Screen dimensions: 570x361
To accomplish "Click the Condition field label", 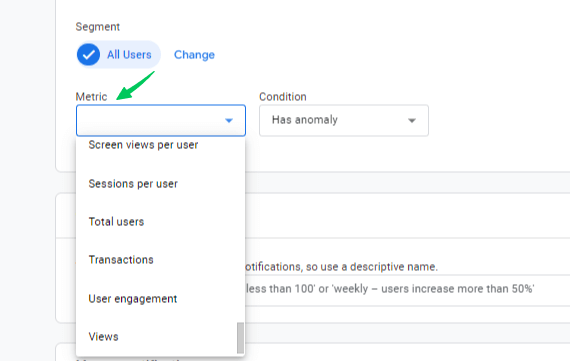I will [283, 97].
